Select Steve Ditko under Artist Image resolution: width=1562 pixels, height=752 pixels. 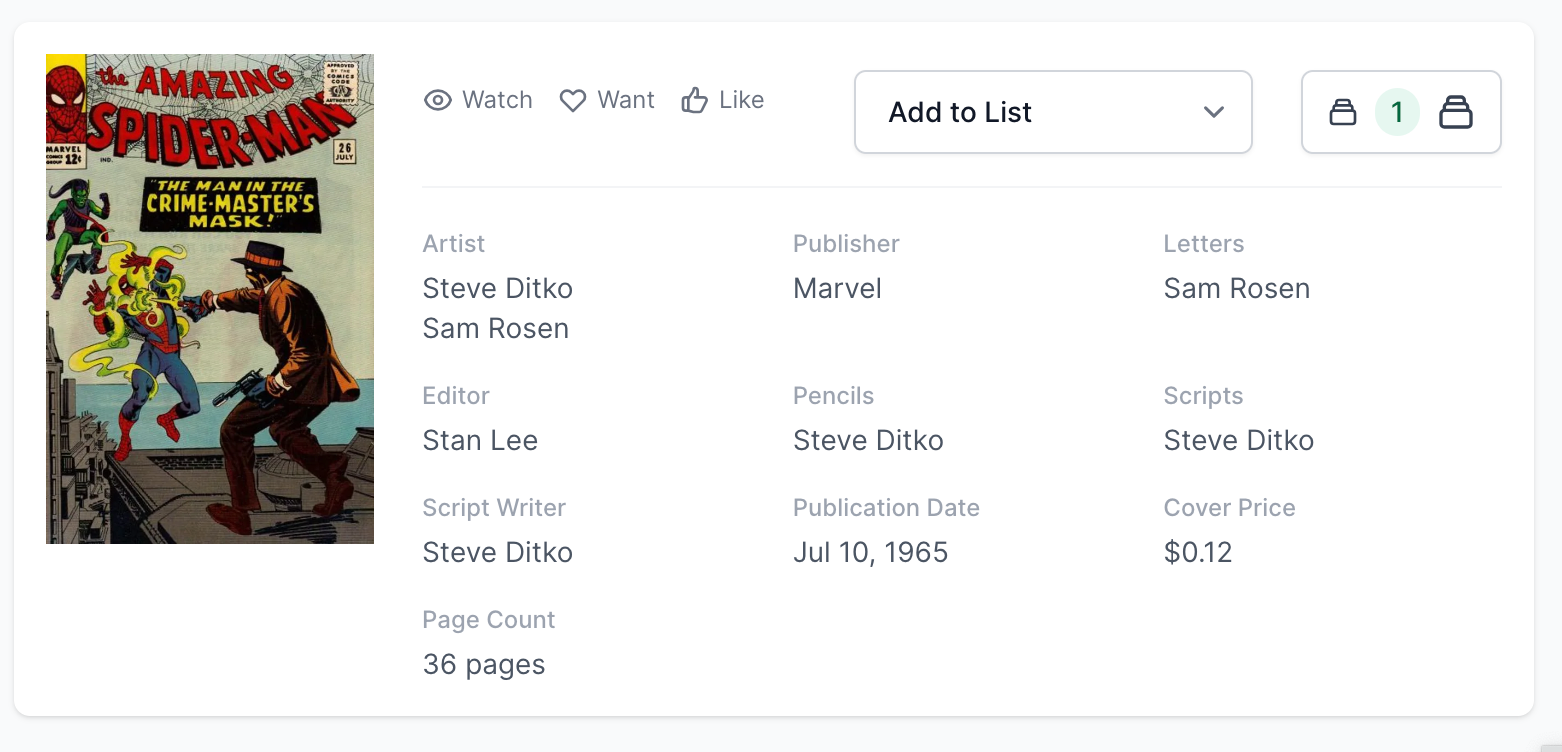point(497,288)
